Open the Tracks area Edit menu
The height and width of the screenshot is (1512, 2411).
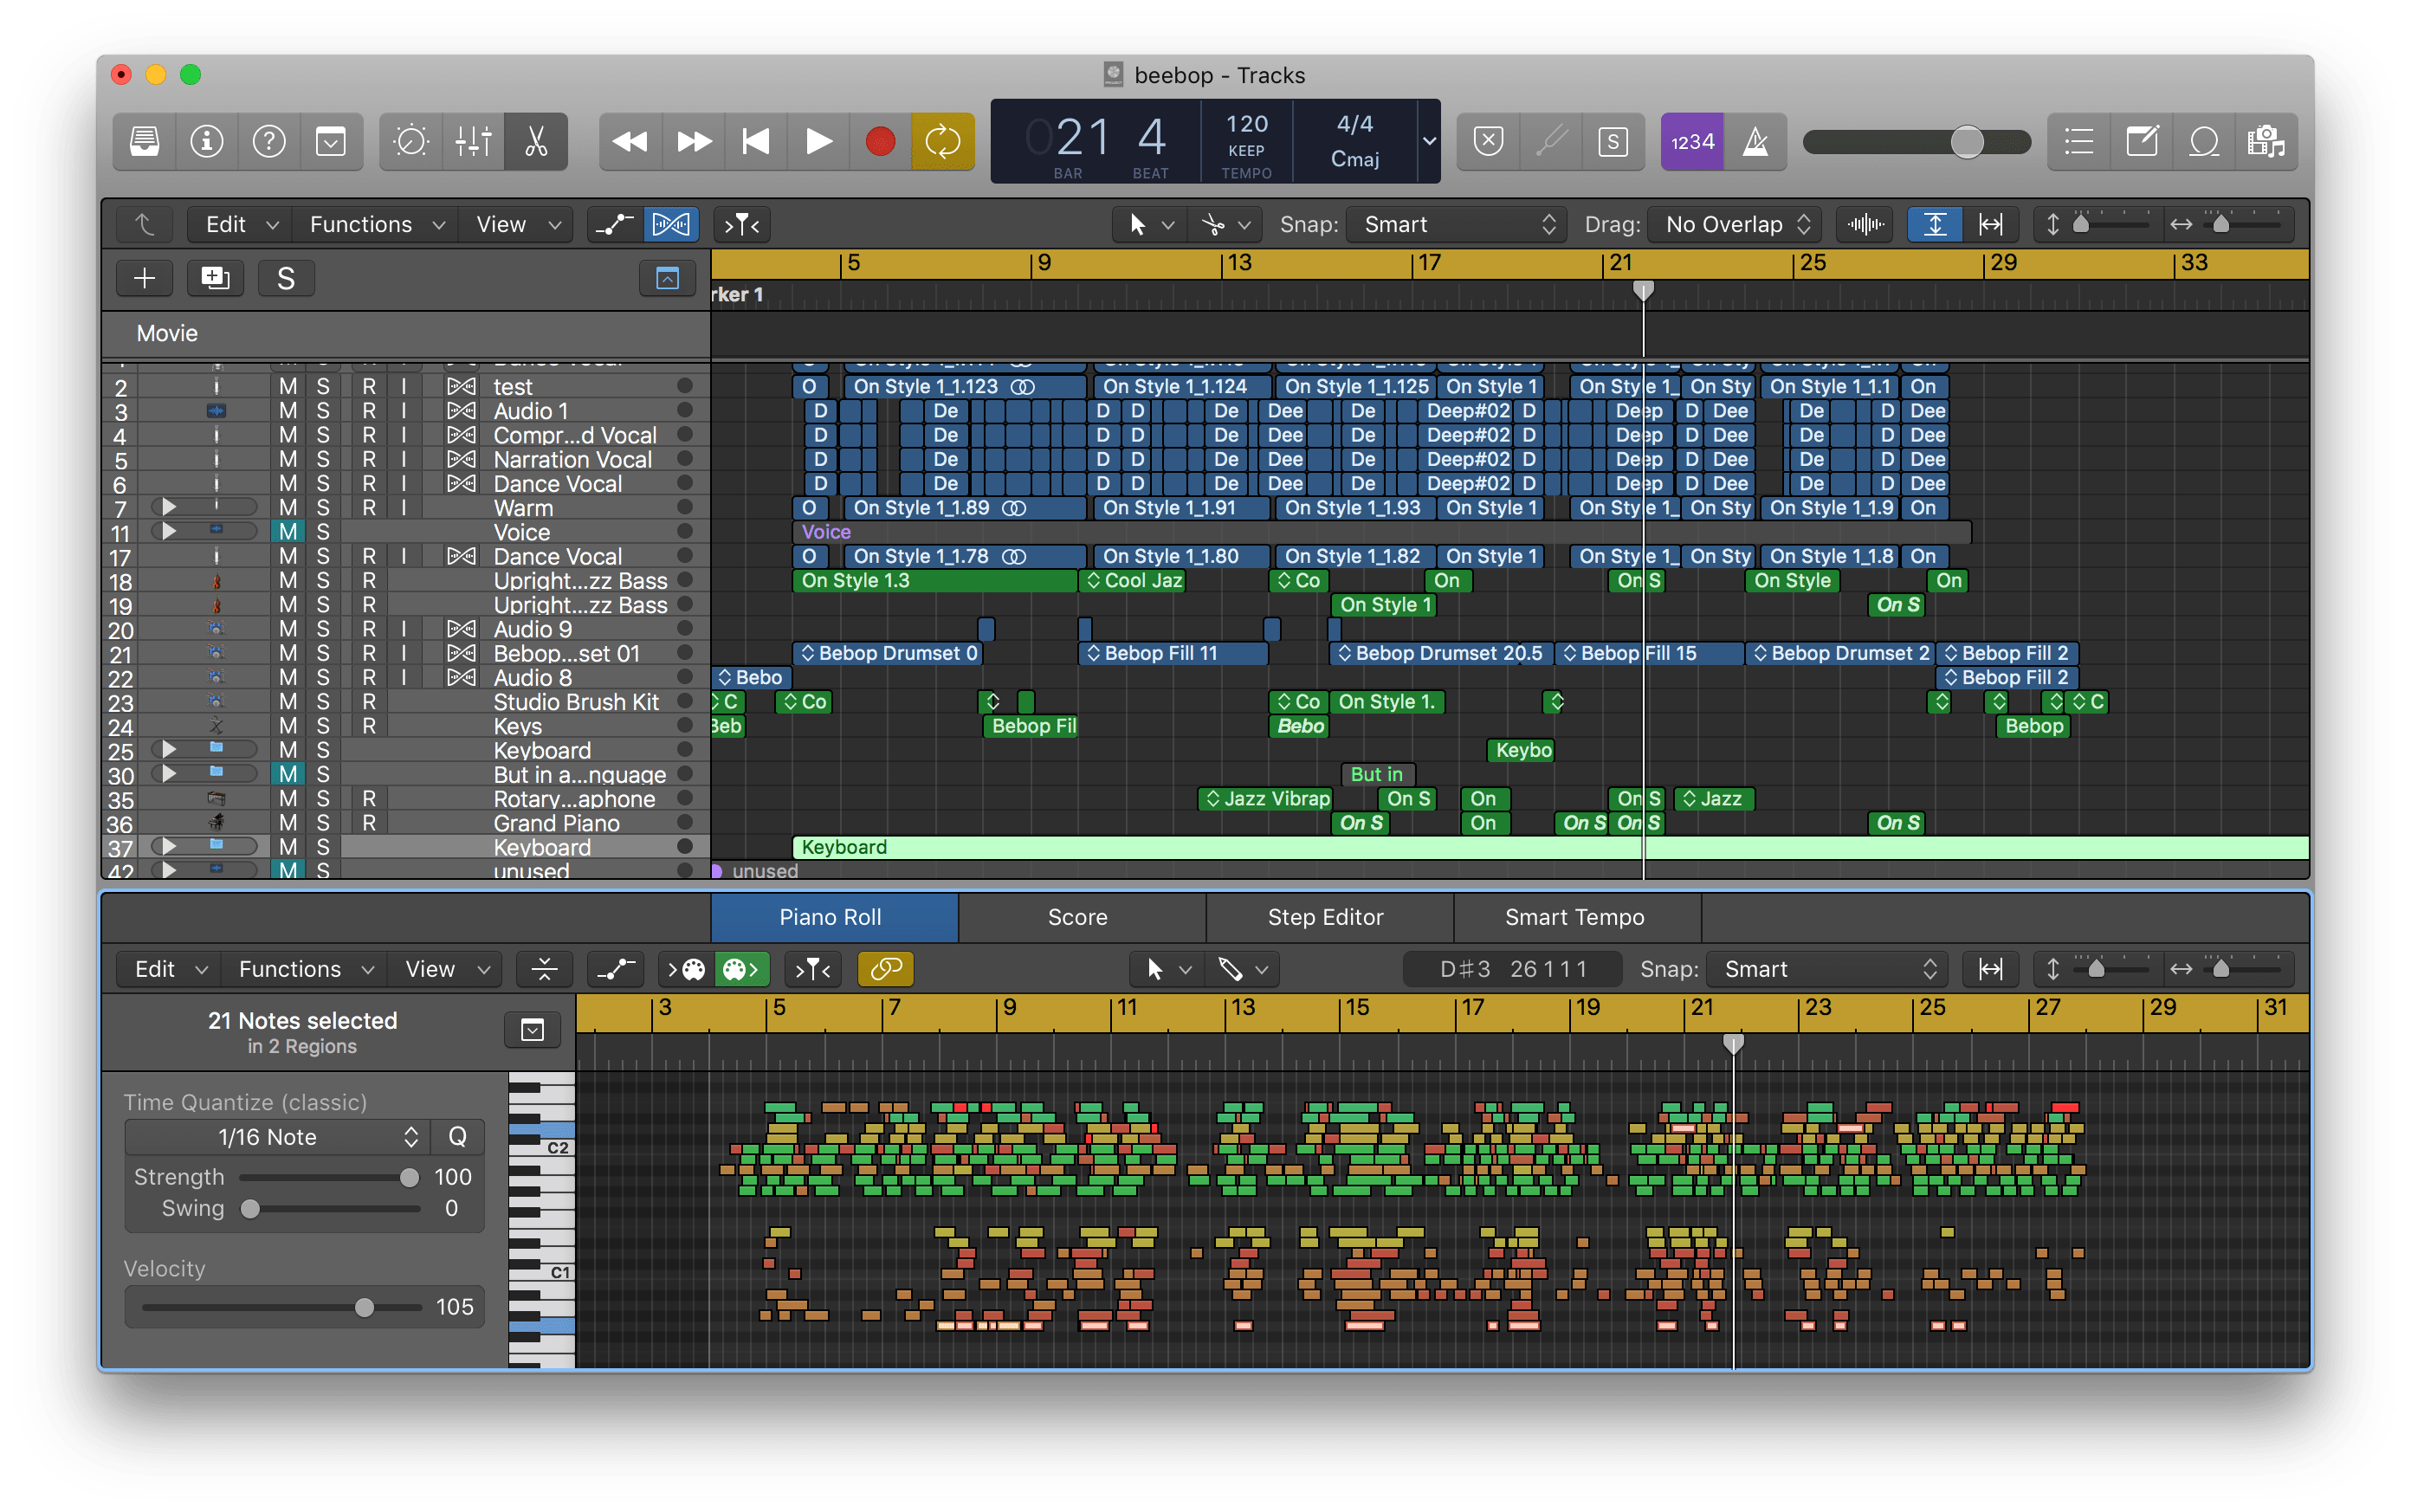click(x=240, y=224)
